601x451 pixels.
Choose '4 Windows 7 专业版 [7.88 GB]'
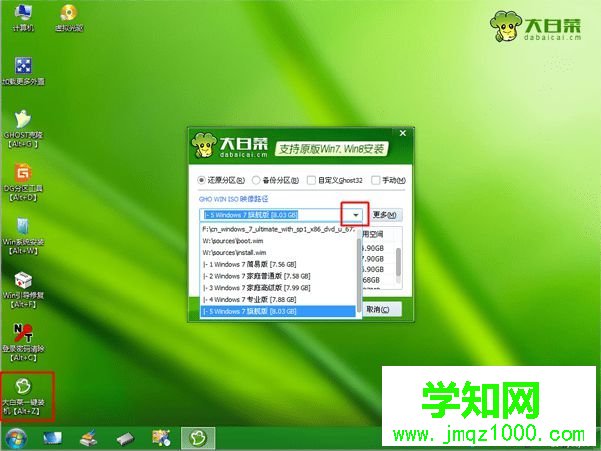(x=278, y=300)
